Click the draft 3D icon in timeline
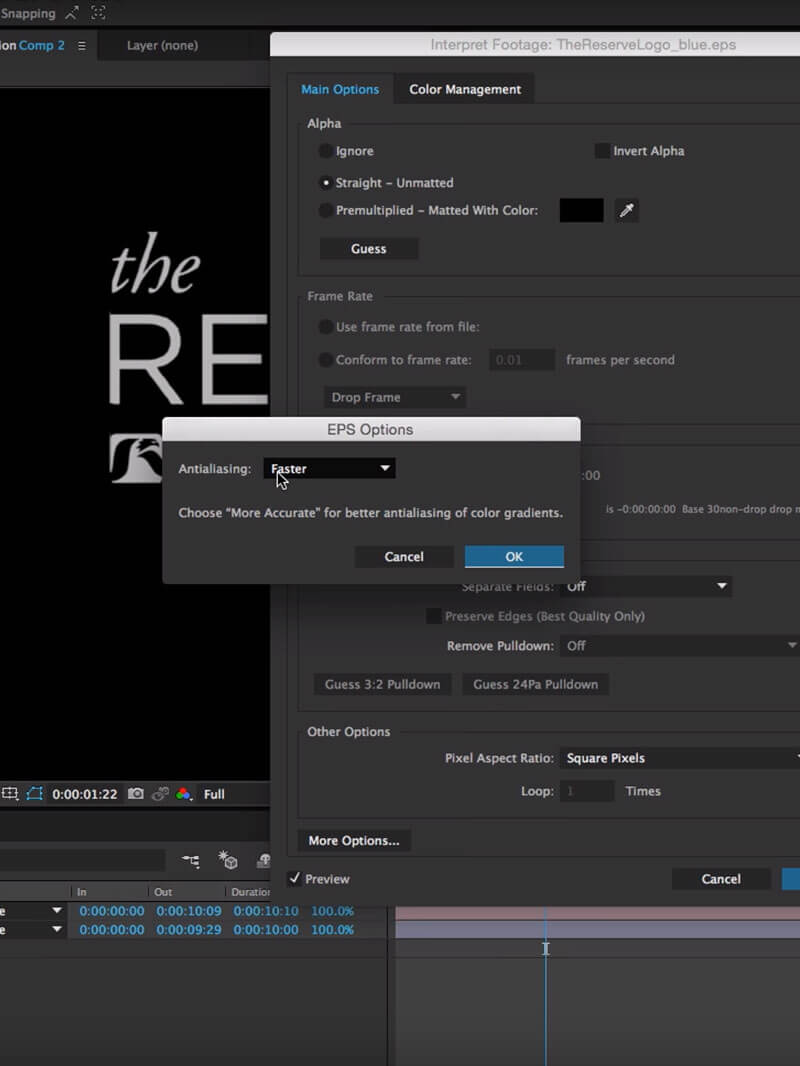Image resolution: width=800 pixels, height=1066 pixels. pyautogui.click(x=228, y=860)
